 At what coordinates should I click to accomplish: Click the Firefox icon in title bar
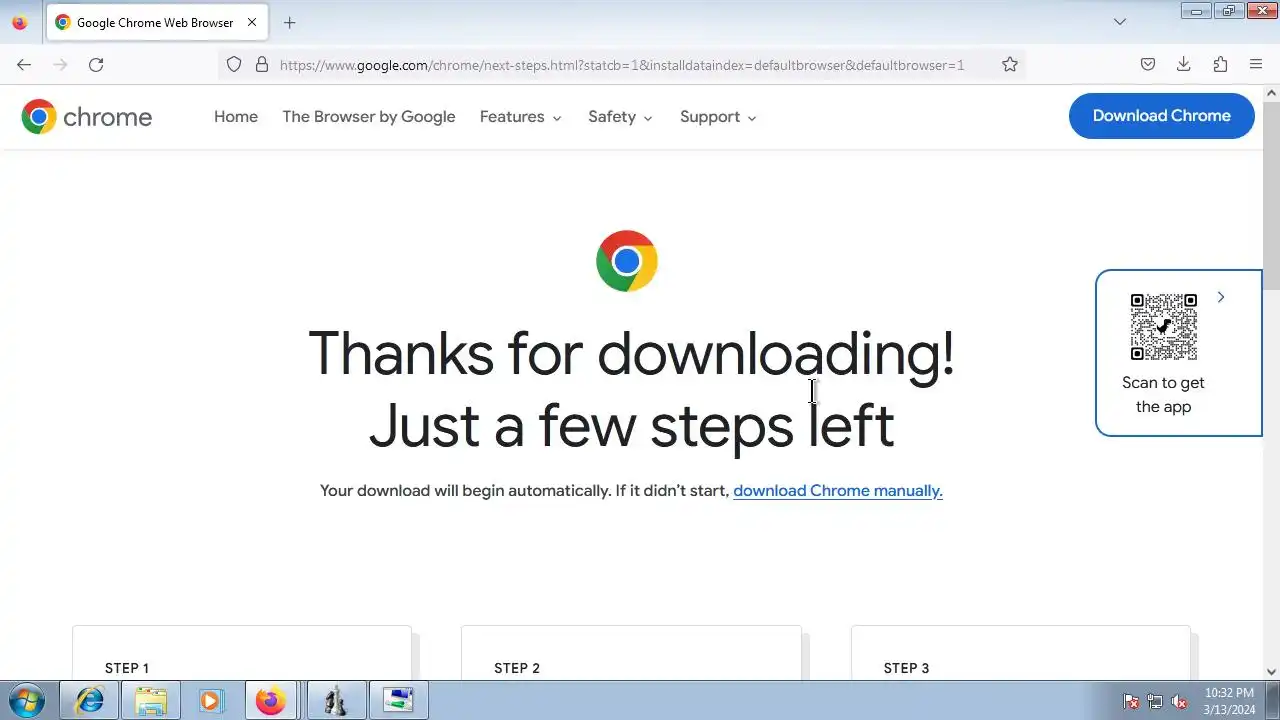pos(20,22)
